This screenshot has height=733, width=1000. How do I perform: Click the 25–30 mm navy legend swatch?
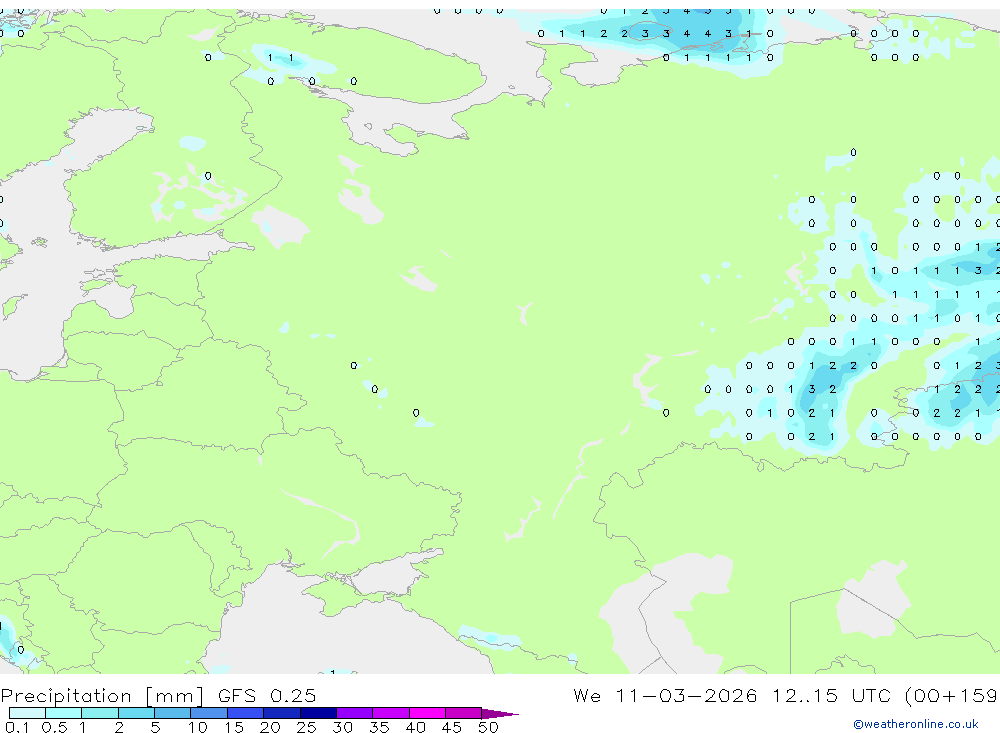click(x=318, y=713)
